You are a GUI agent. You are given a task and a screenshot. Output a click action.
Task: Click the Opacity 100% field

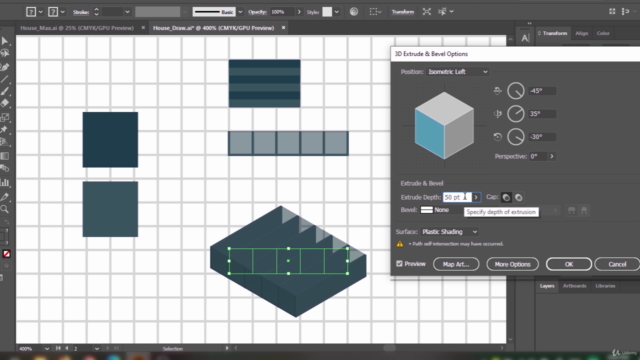pos(282,12)
